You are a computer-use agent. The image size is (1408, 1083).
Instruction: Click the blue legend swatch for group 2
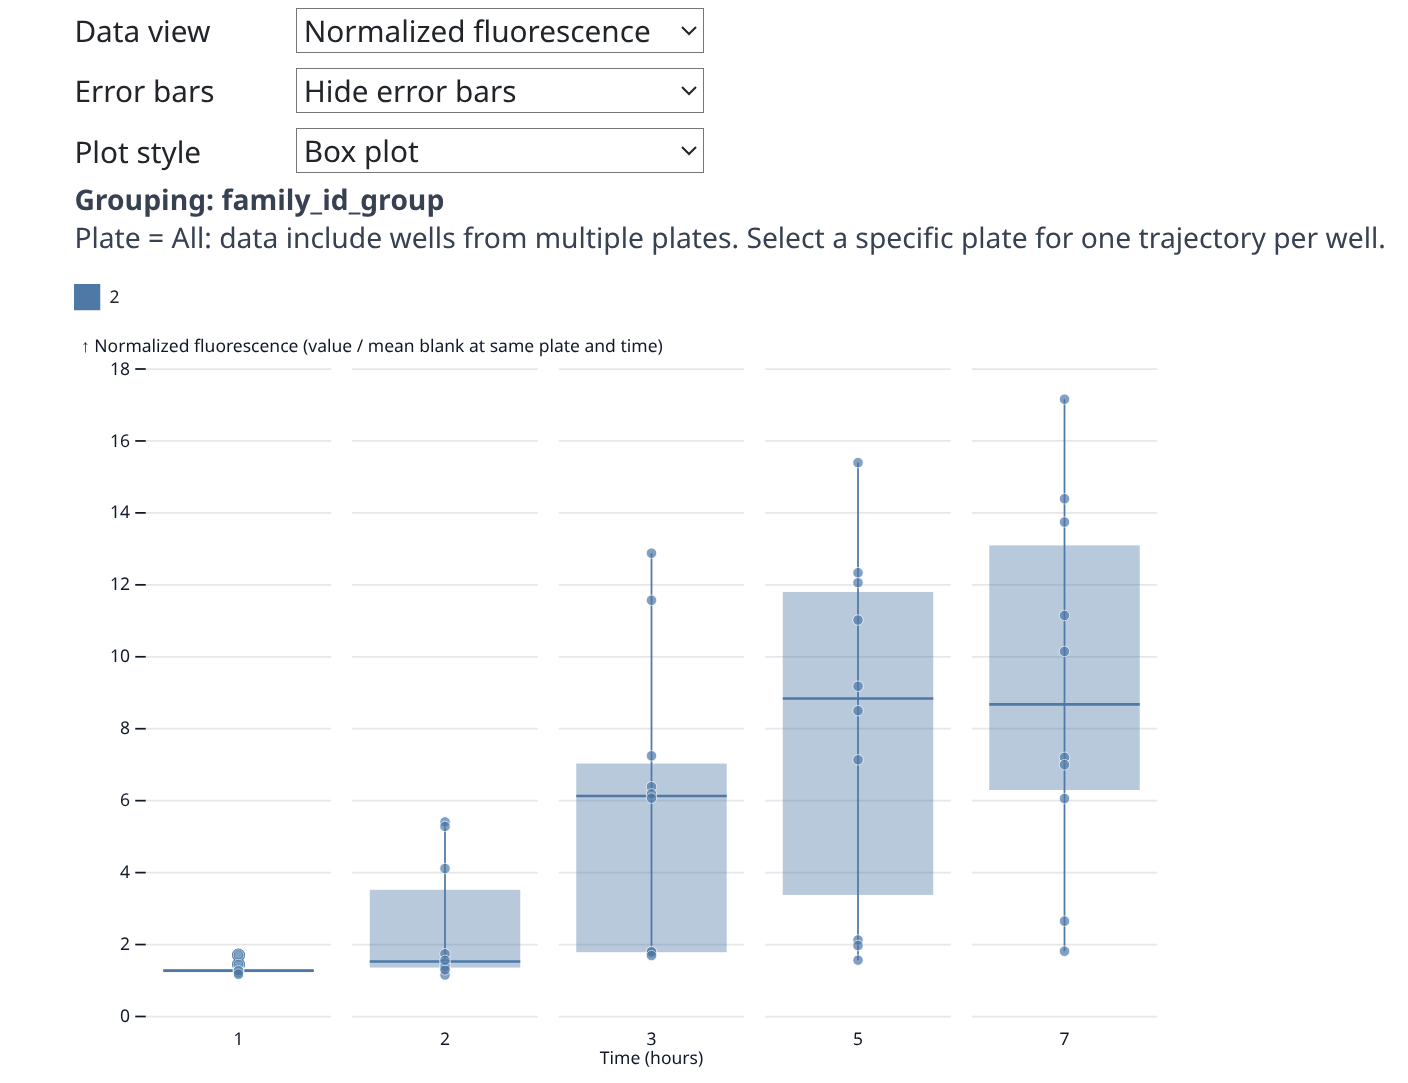click(x=87, y=297)
